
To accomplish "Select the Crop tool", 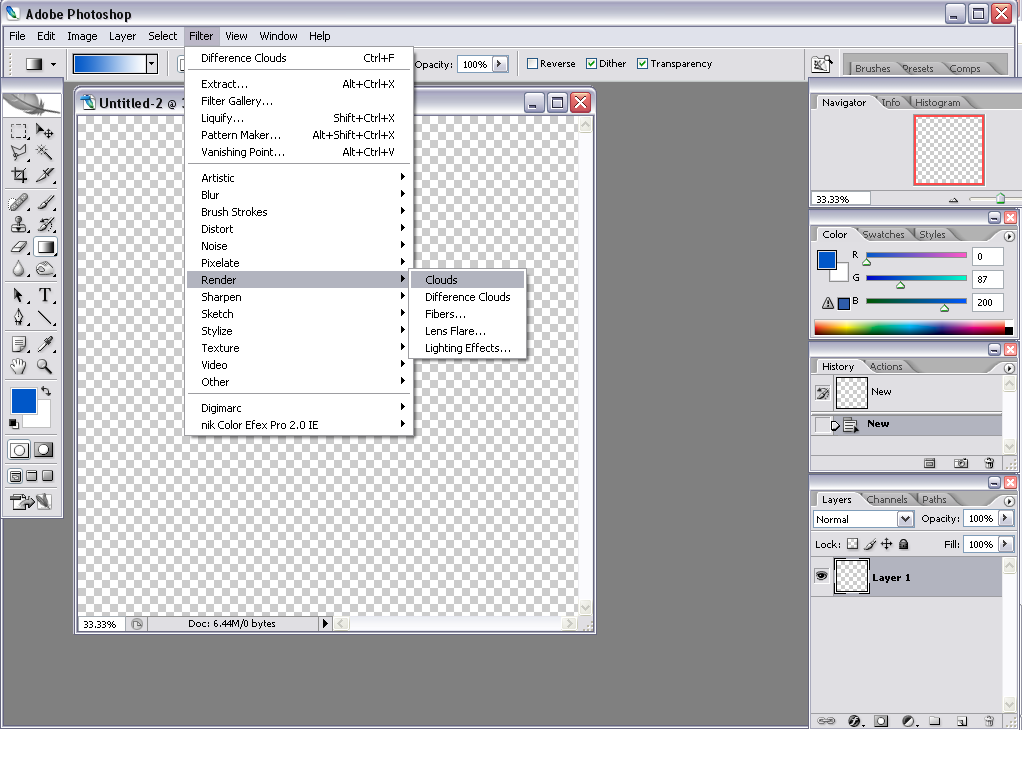I will tap(19, 175).
